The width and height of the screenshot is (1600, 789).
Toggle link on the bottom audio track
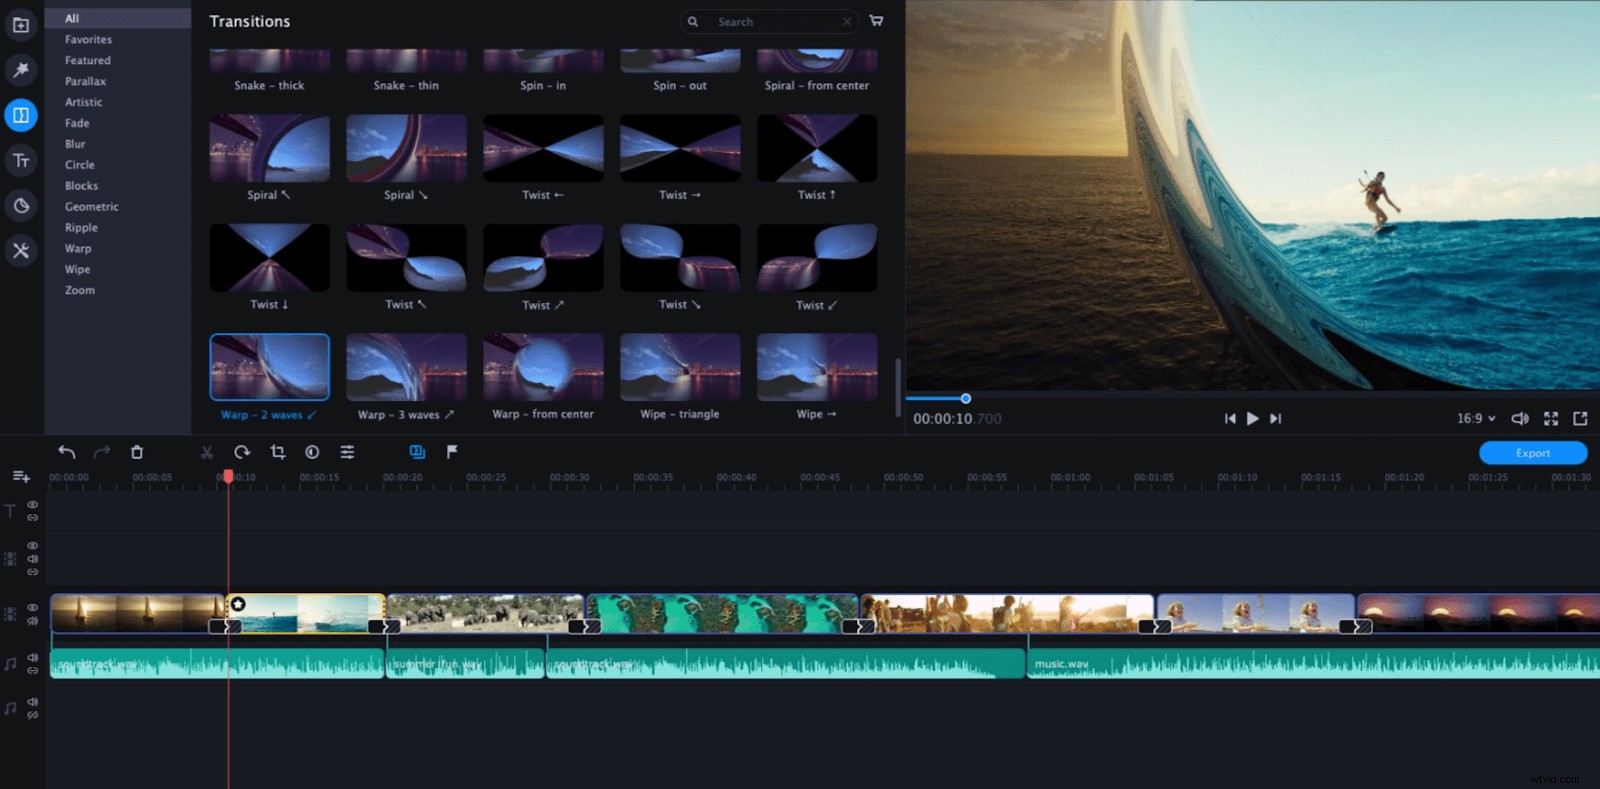(x=33, y=715)
